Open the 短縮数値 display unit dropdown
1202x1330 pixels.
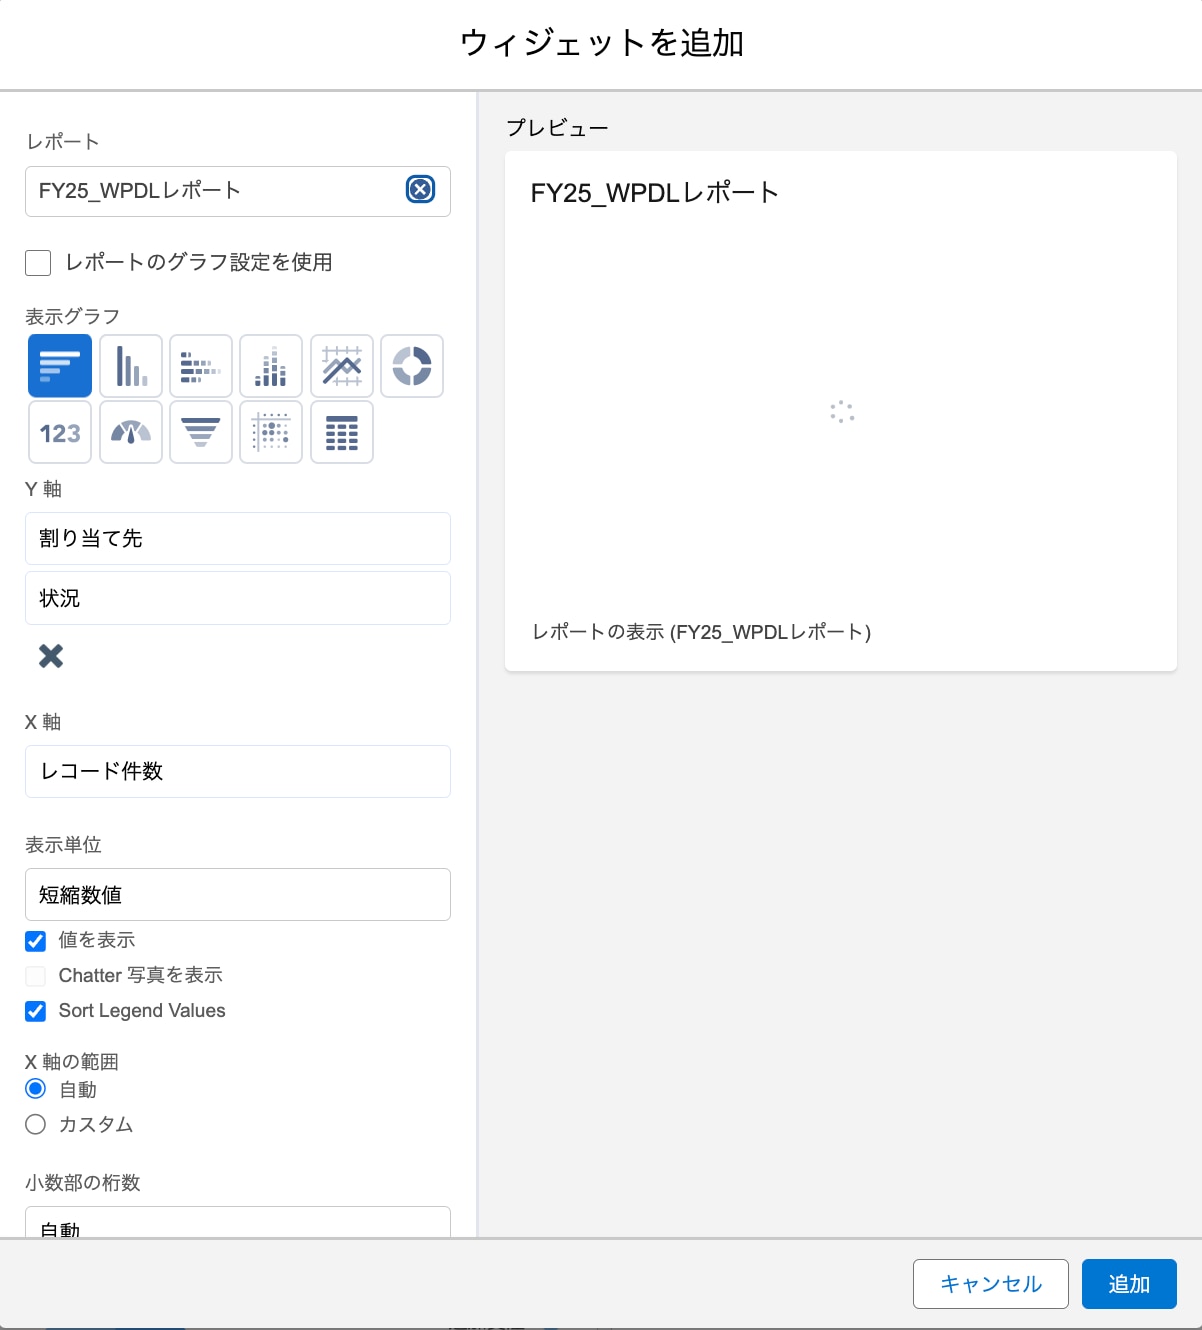tap(238, 894)
